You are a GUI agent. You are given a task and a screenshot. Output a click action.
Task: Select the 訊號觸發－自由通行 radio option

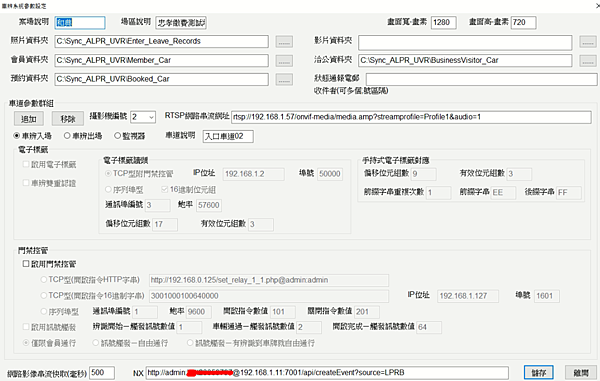click(x=130, y=343)
